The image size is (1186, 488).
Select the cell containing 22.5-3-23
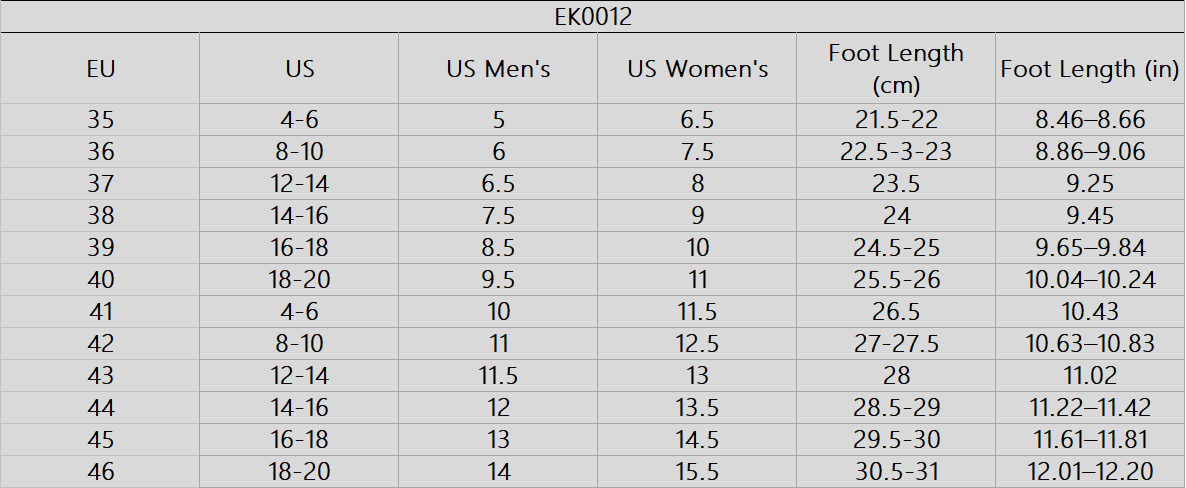[896, 152]
